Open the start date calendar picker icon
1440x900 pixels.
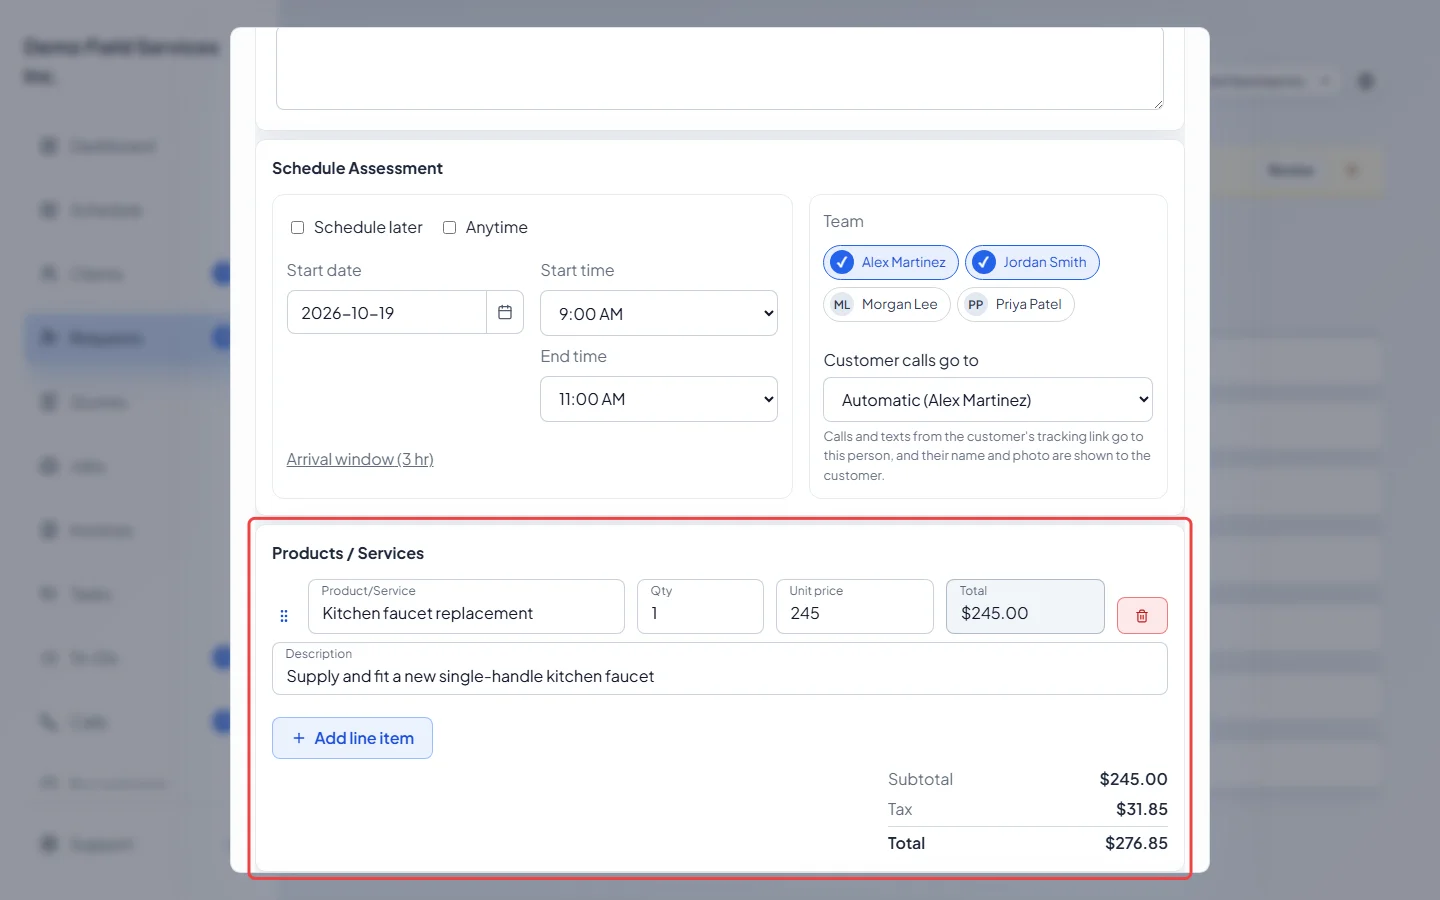point(505,313)
